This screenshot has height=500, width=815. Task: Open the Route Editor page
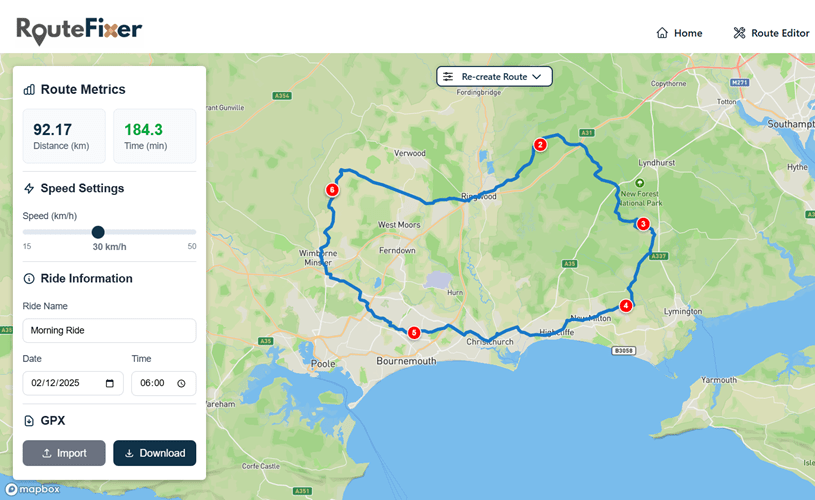pyautogui.click(x=771, y=33)
